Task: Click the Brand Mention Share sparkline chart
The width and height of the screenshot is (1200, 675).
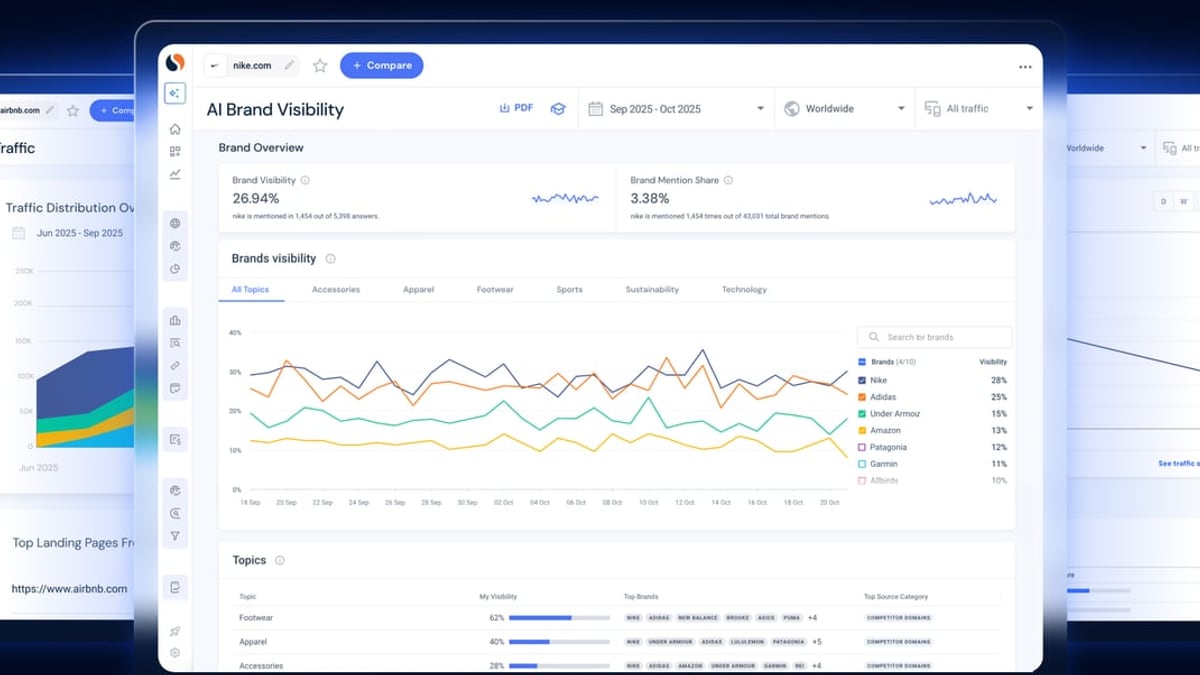Action: (x=963, y=199)
